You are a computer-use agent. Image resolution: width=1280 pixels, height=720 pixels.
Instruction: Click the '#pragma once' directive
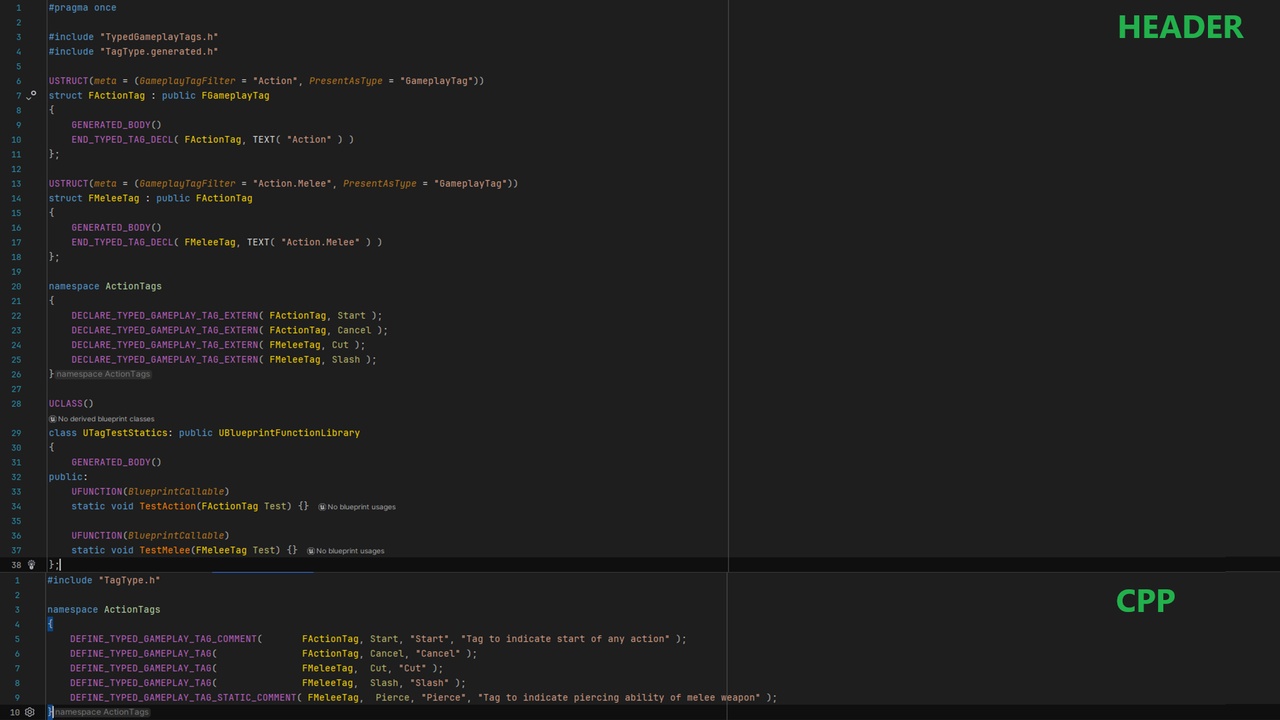(82, 8)
